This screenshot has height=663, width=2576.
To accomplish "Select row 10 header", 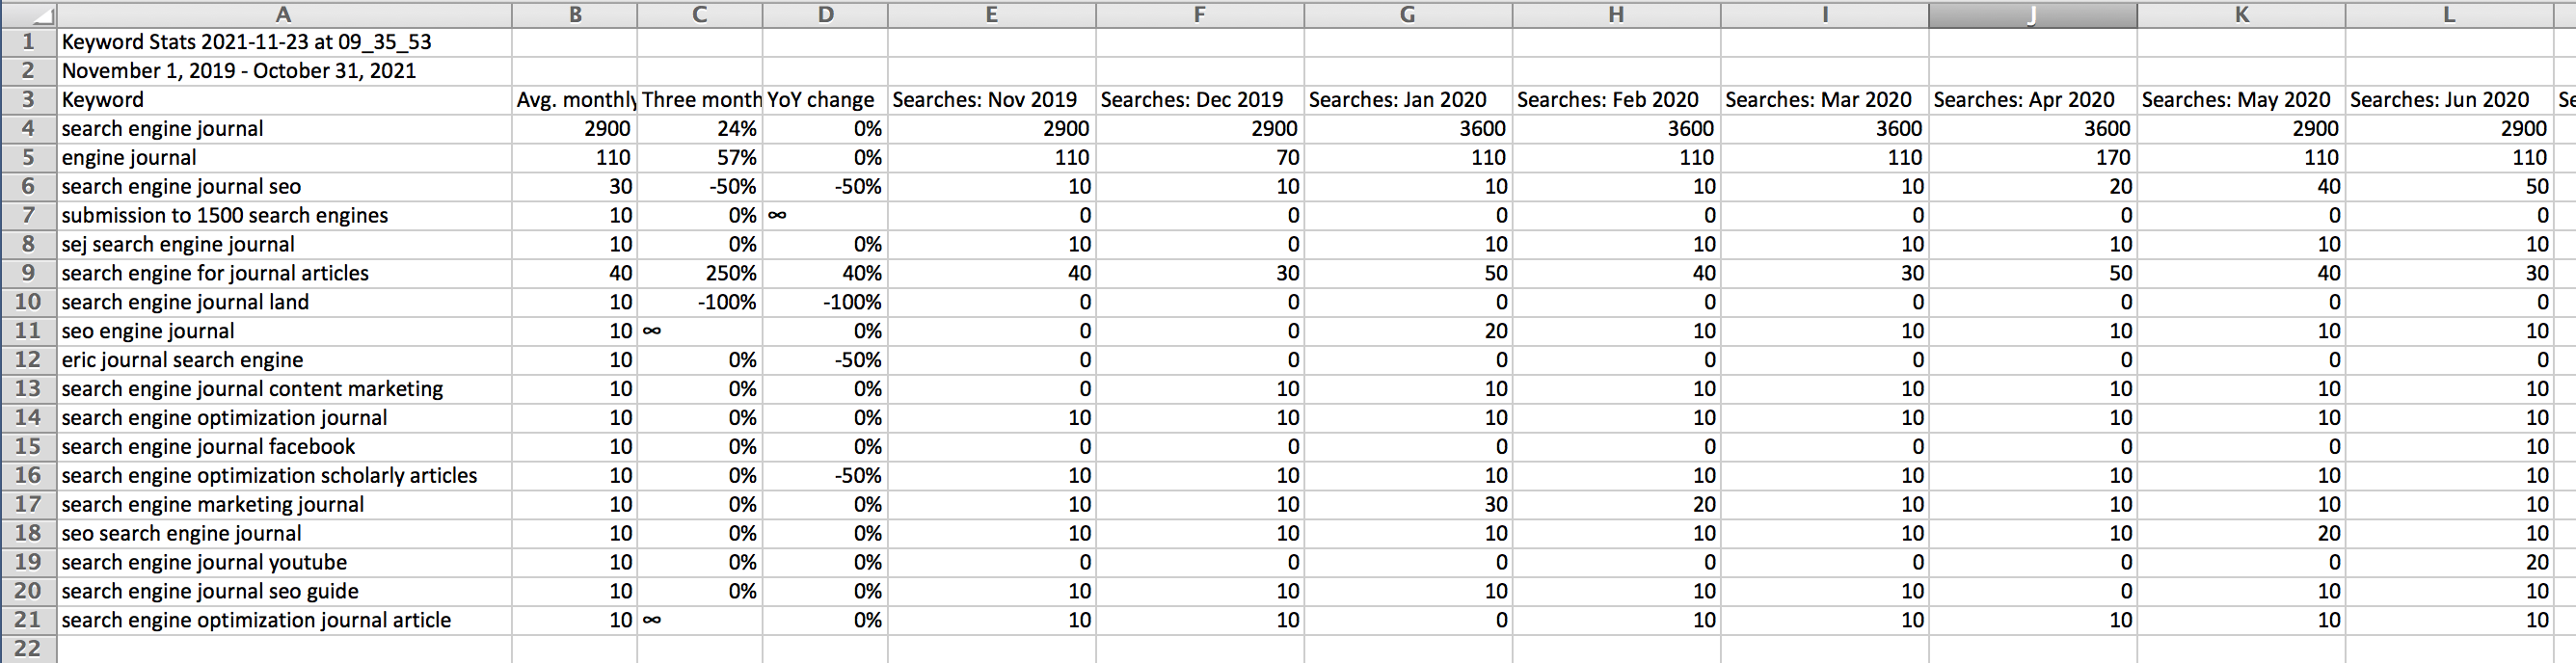I will [28, 302].
